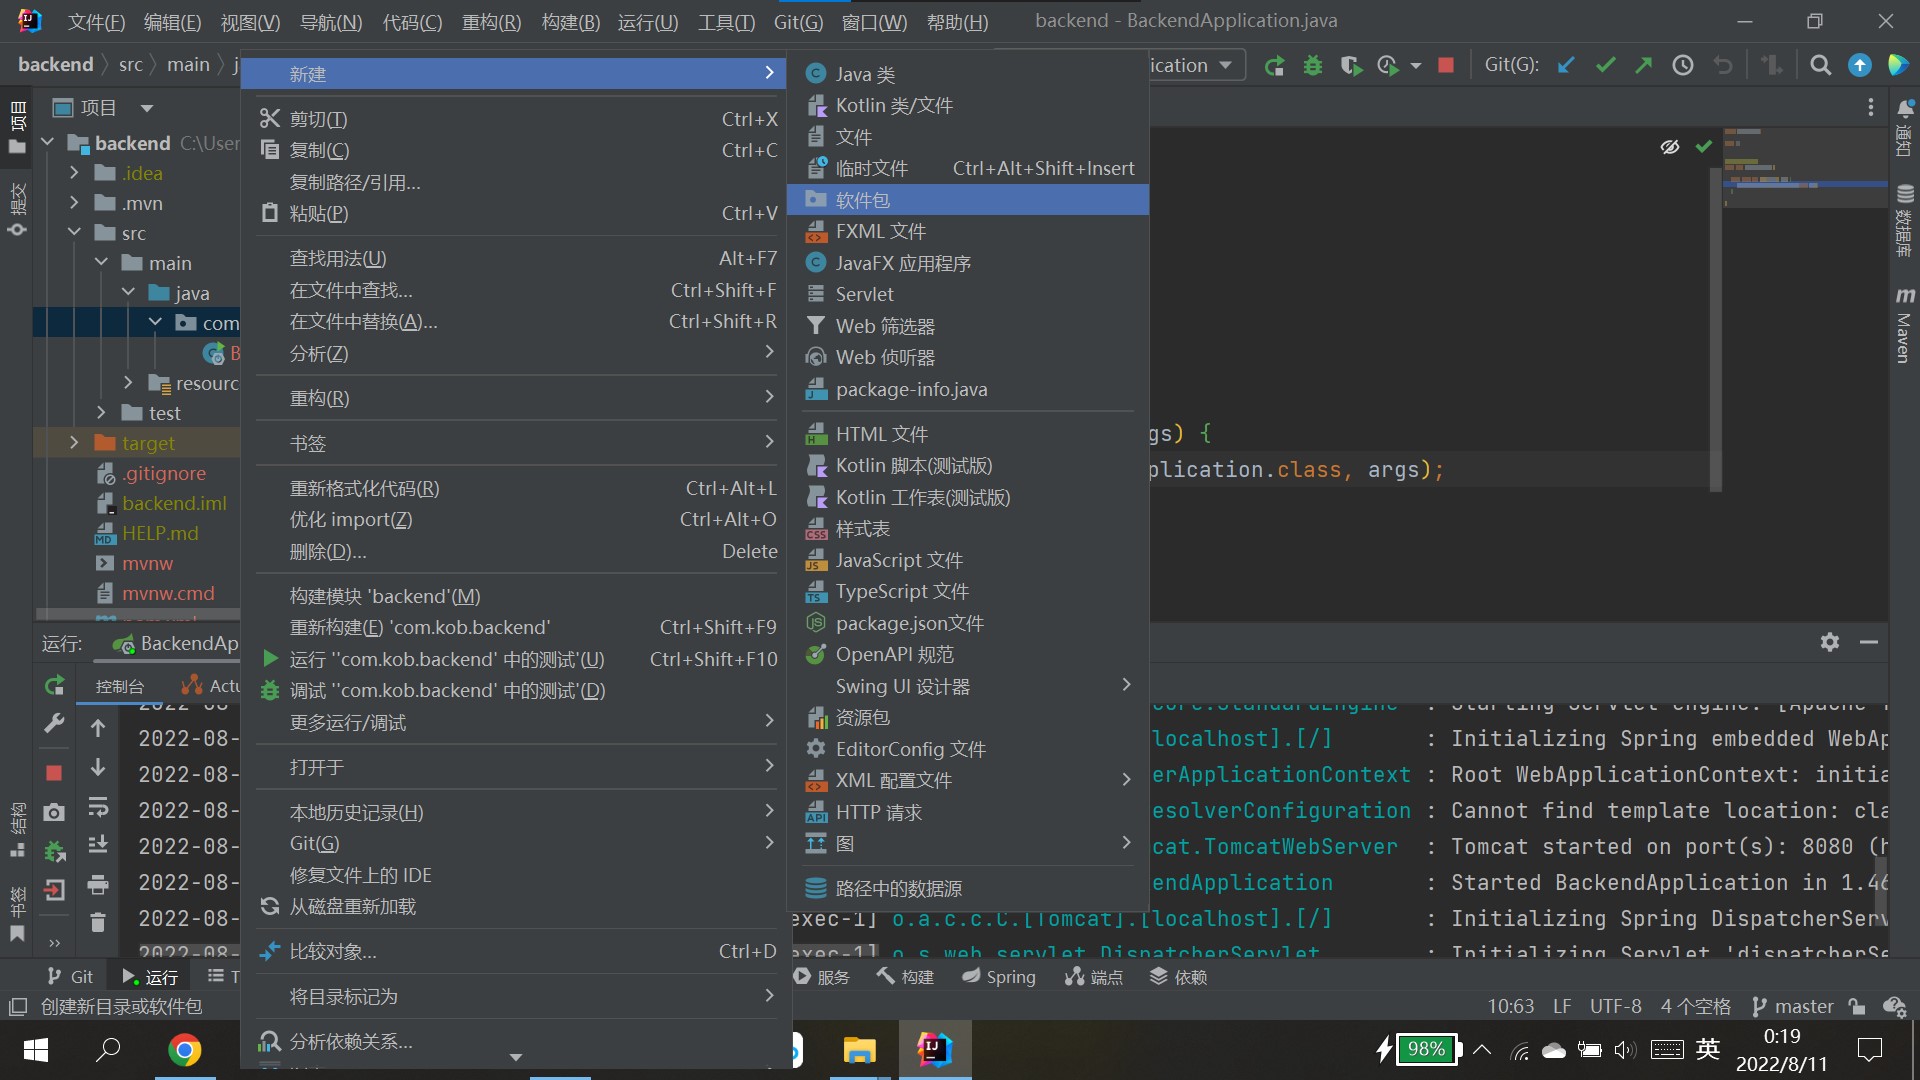Image resolution: width=1920 pixels, height=1080 pixels.
Task: Open editor tab options three-dot icon
Action: click(x=1871, y=108)
